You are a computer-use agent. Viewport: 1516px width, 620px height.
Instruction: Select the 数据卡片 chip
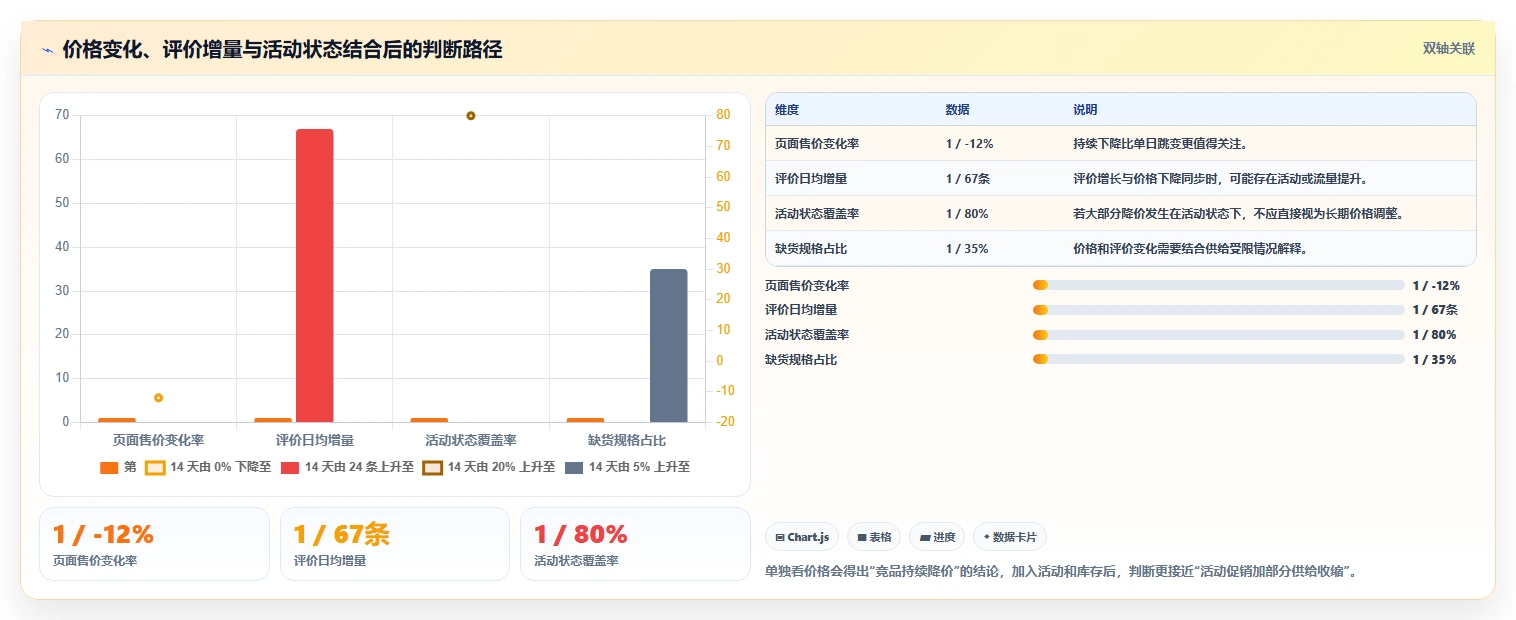point(1010,537)
